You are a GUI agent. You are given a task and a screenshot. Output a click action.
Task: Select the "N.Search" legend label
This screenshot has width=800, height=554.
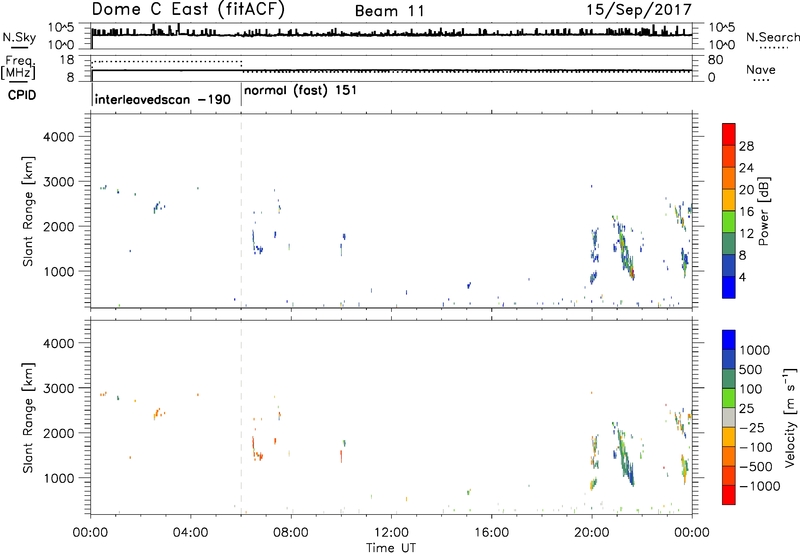click(x=772, y=37)
